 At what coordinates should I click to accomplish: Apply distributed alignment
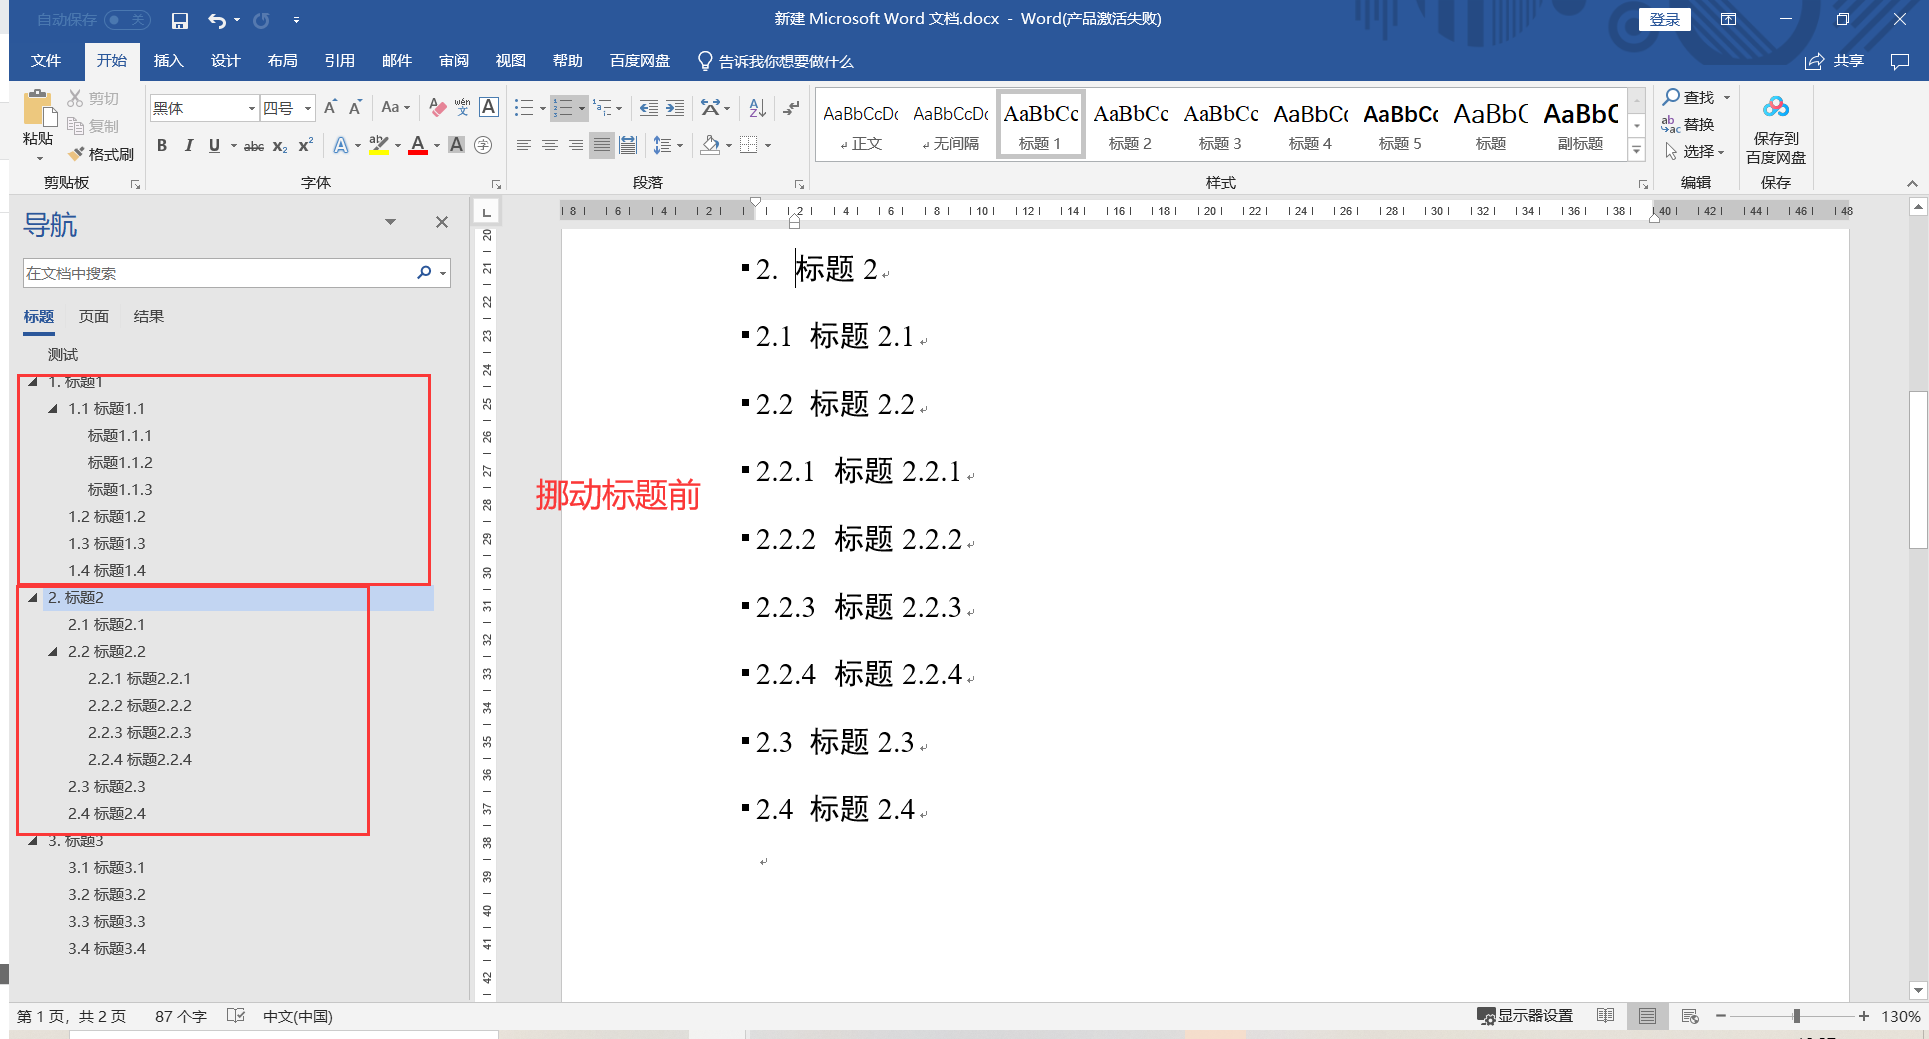(628, 146)
